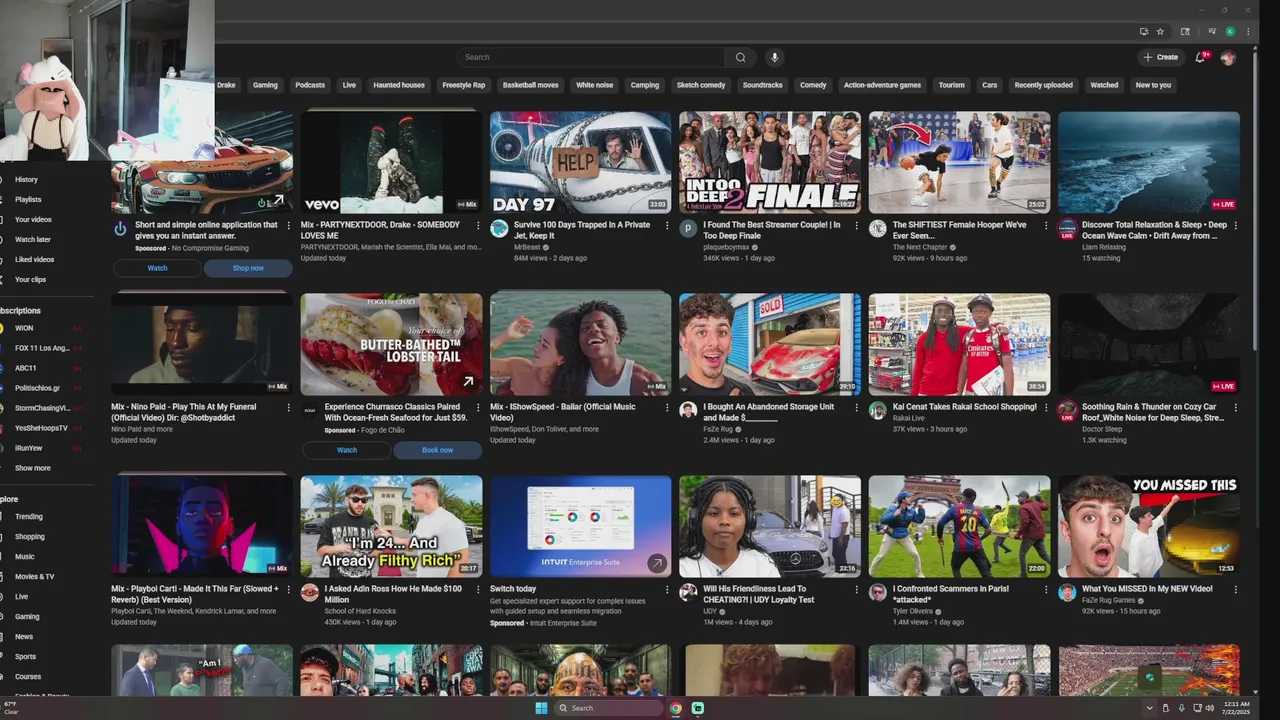Click the Windows taskbar search box
1280x720 pixels.
click(609, 708)
